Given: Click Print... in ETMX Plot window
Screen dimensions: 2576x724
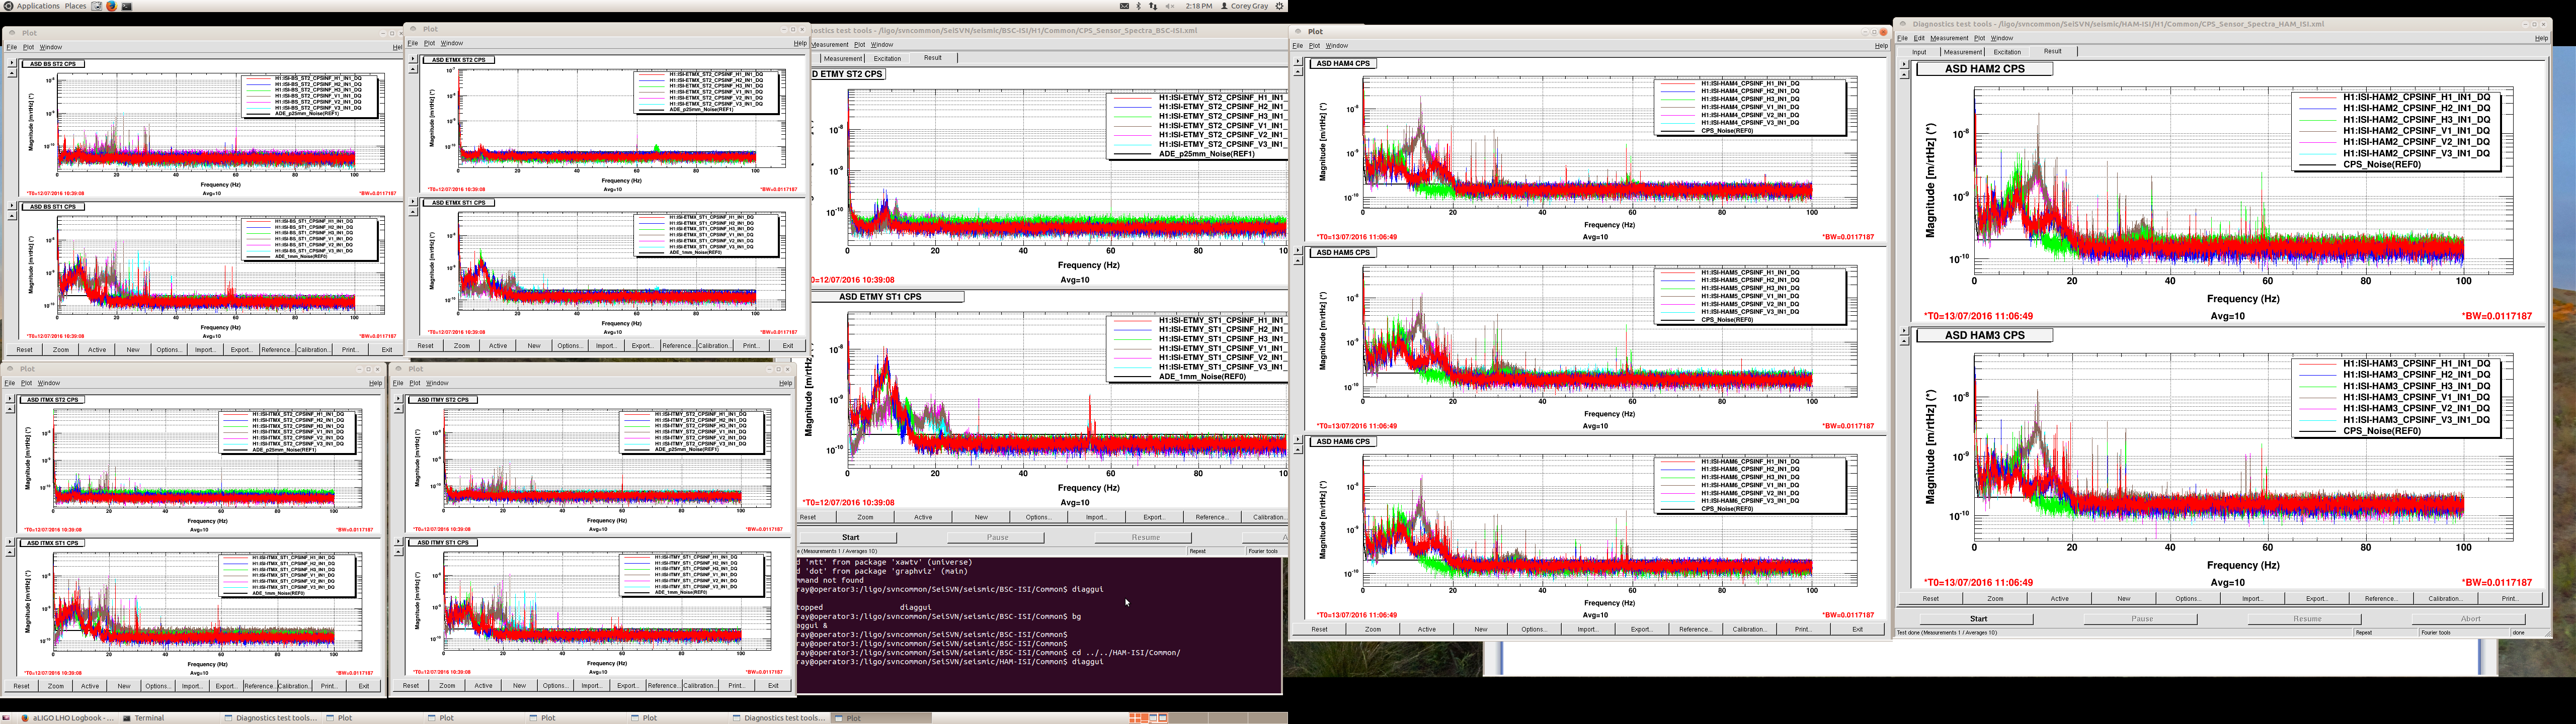Looking at the screenshot, I should pyautogui.click(x=750, y=346).
